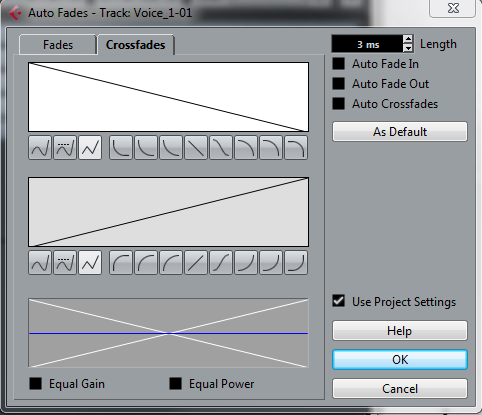Increase the fade Length with the up arrow

408,39
